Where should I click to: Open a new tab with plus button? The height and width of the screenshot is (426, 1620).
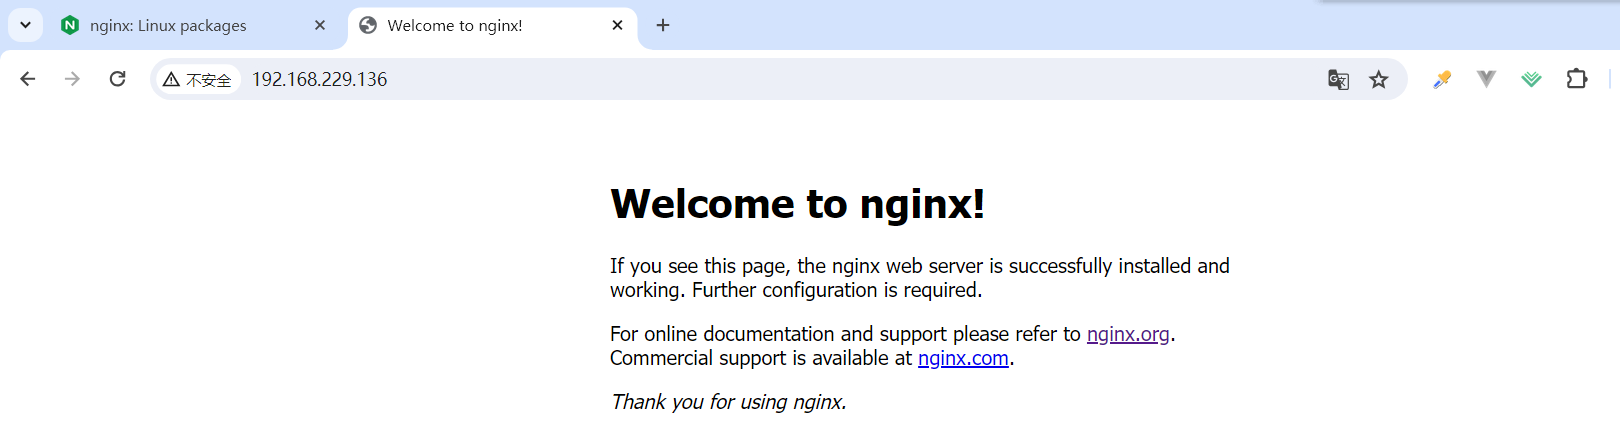coord(663,25)
